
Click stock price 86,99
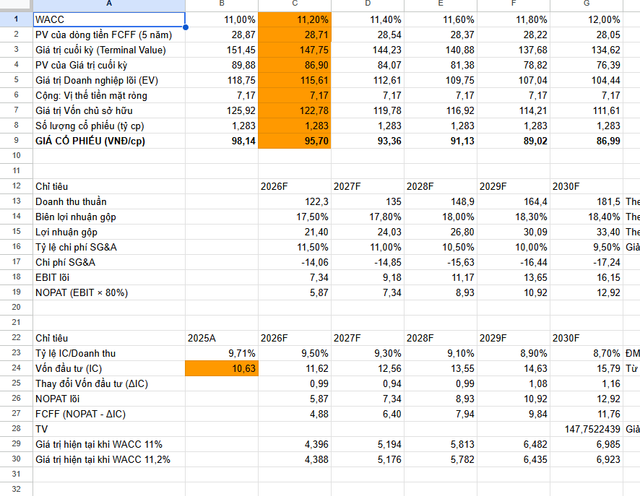pos(587,141)
